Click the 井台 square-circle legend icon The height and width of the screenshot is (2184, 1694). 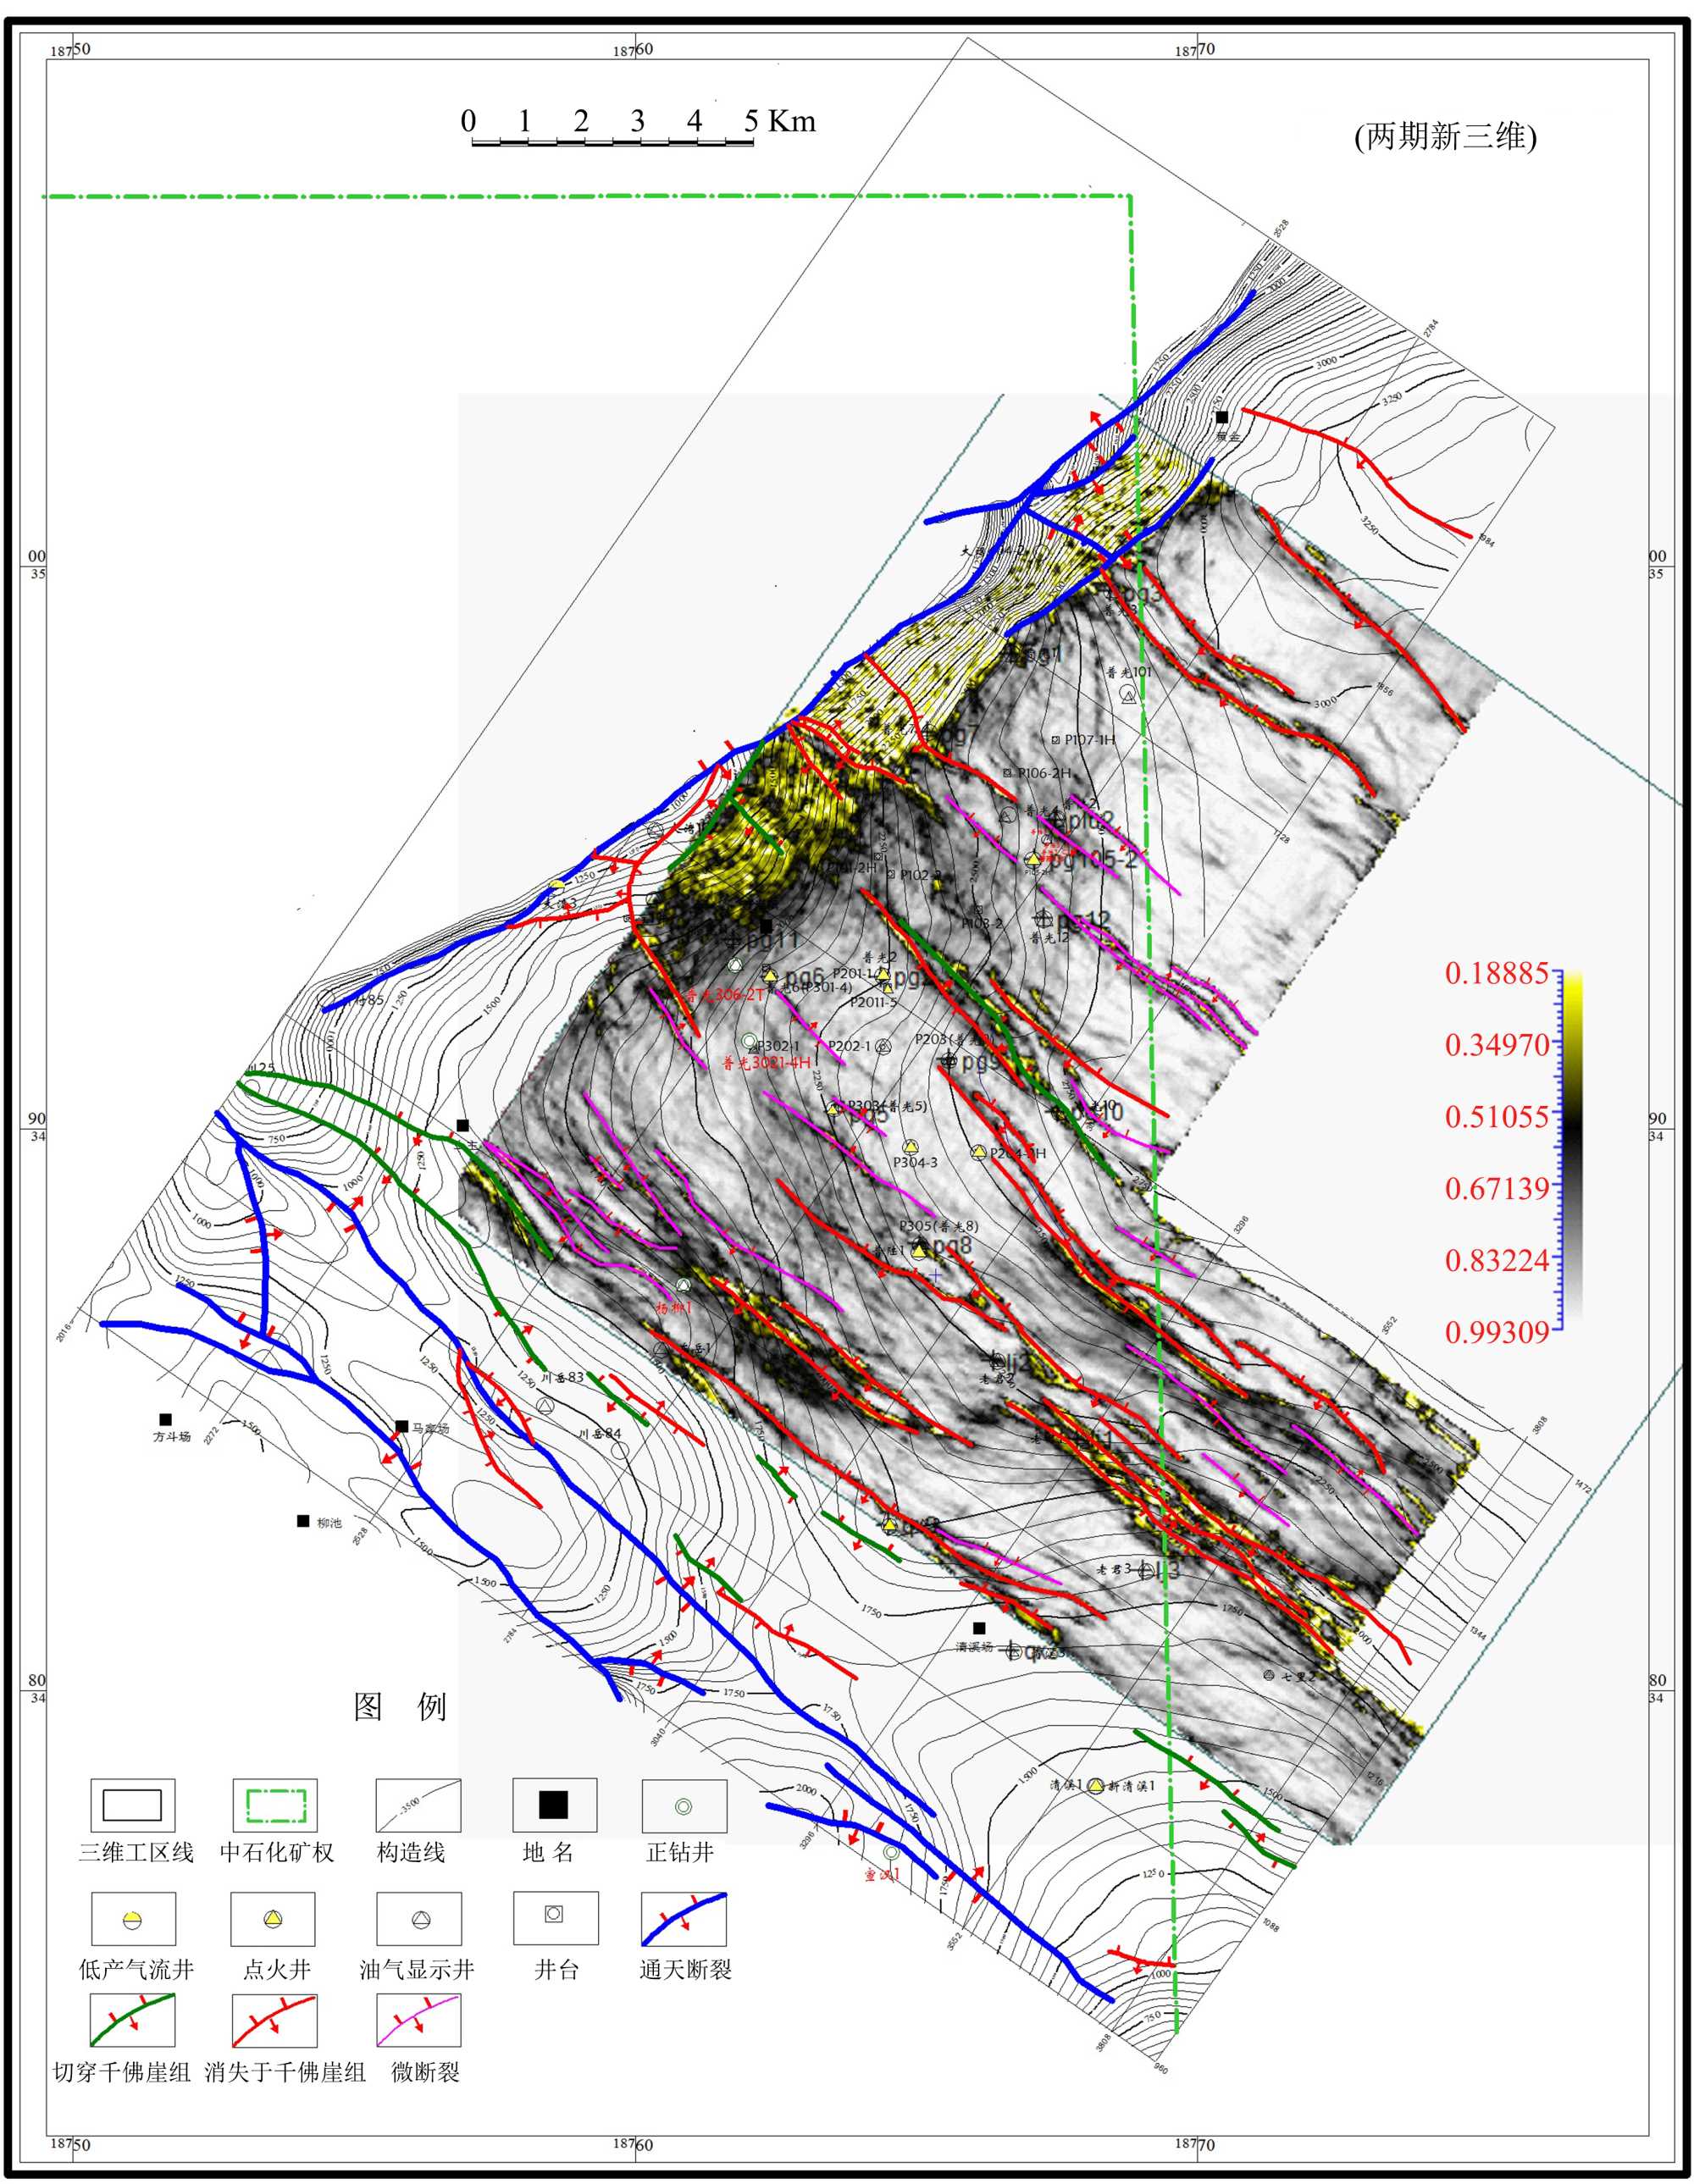coord(554,1914)
